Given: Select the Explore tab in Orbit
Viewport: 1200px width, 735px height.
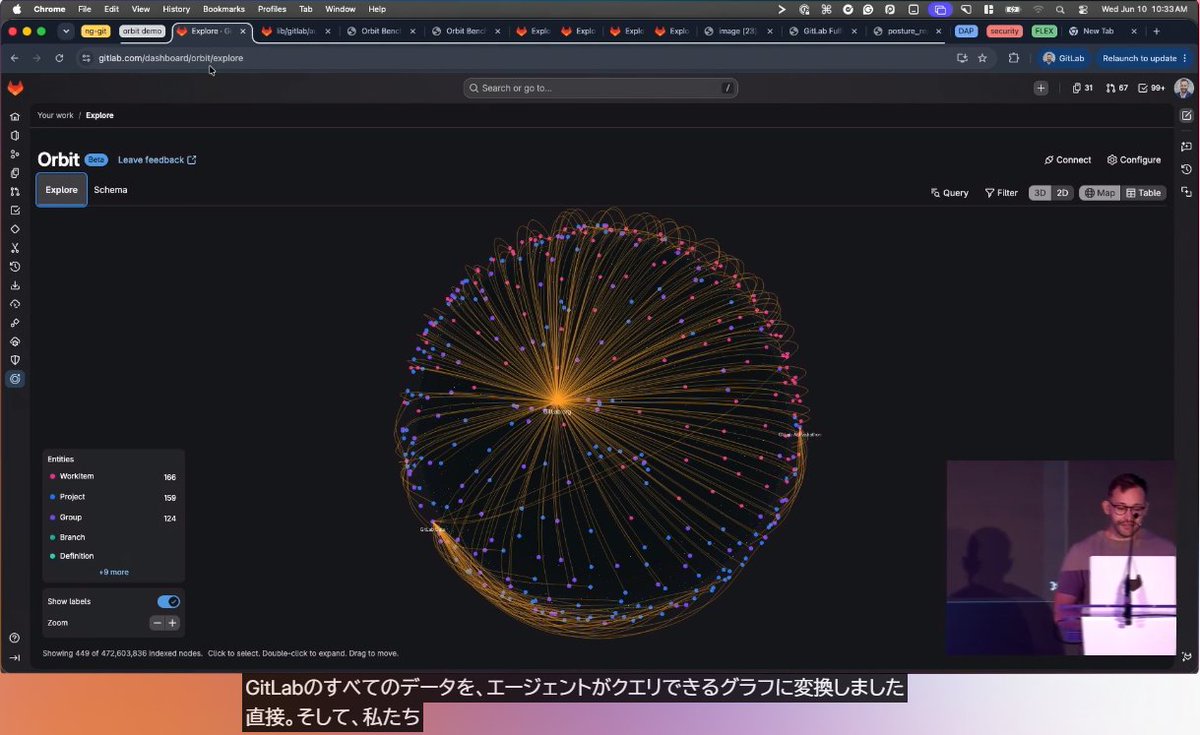Looking at the screenshot, I should (61, 190).
